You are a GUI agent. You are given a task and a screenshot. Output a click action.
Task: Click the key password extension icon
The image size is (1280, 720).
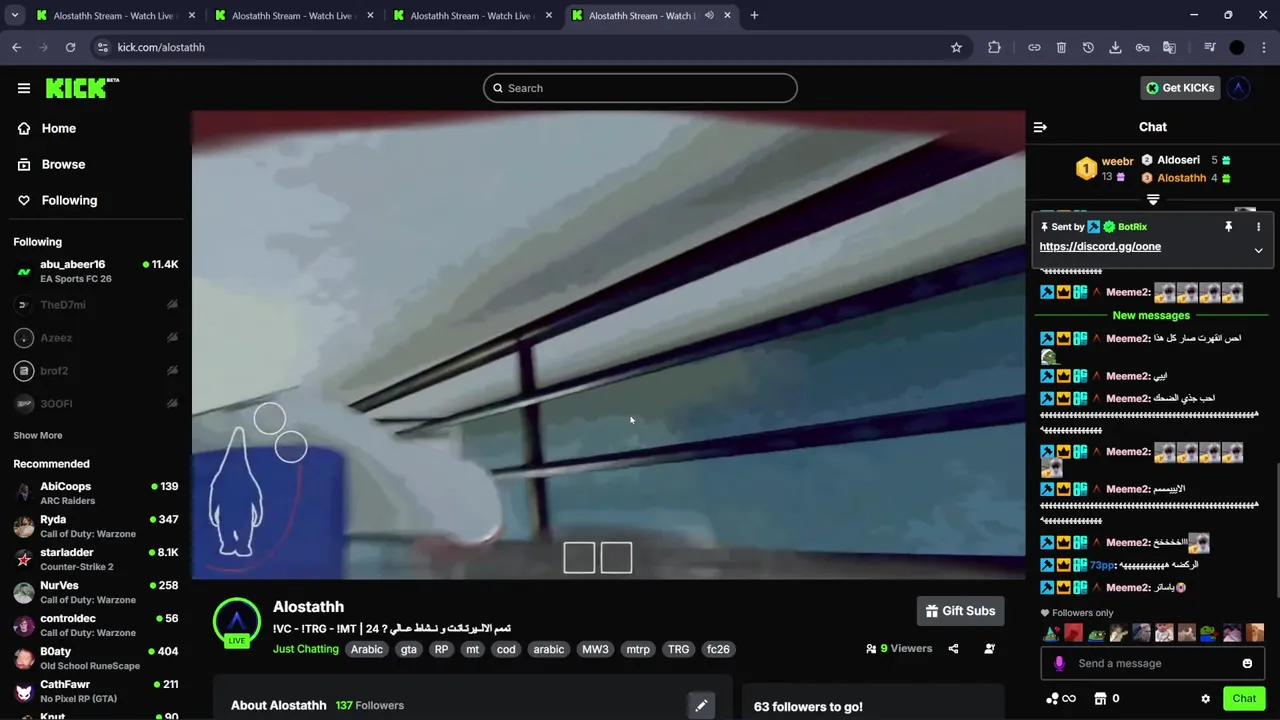[x=1142, y=47]
